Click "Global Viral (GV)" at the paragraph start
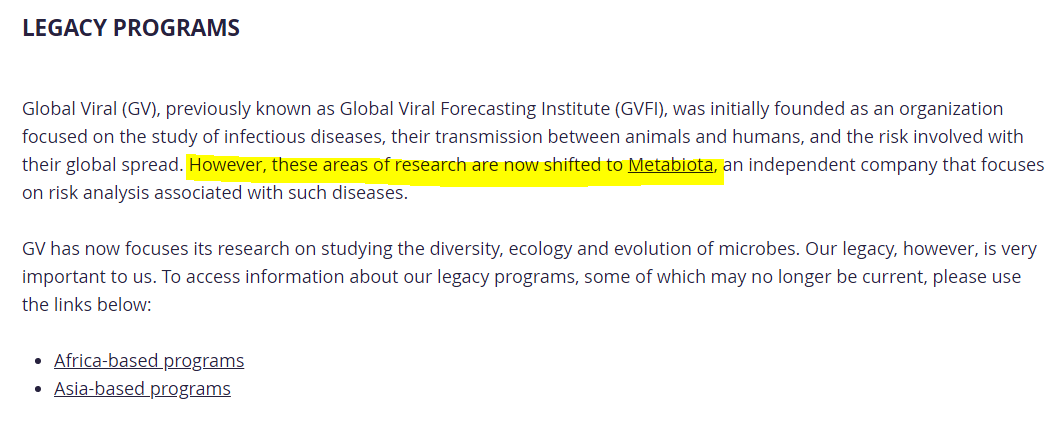 (x=88, y=108)
